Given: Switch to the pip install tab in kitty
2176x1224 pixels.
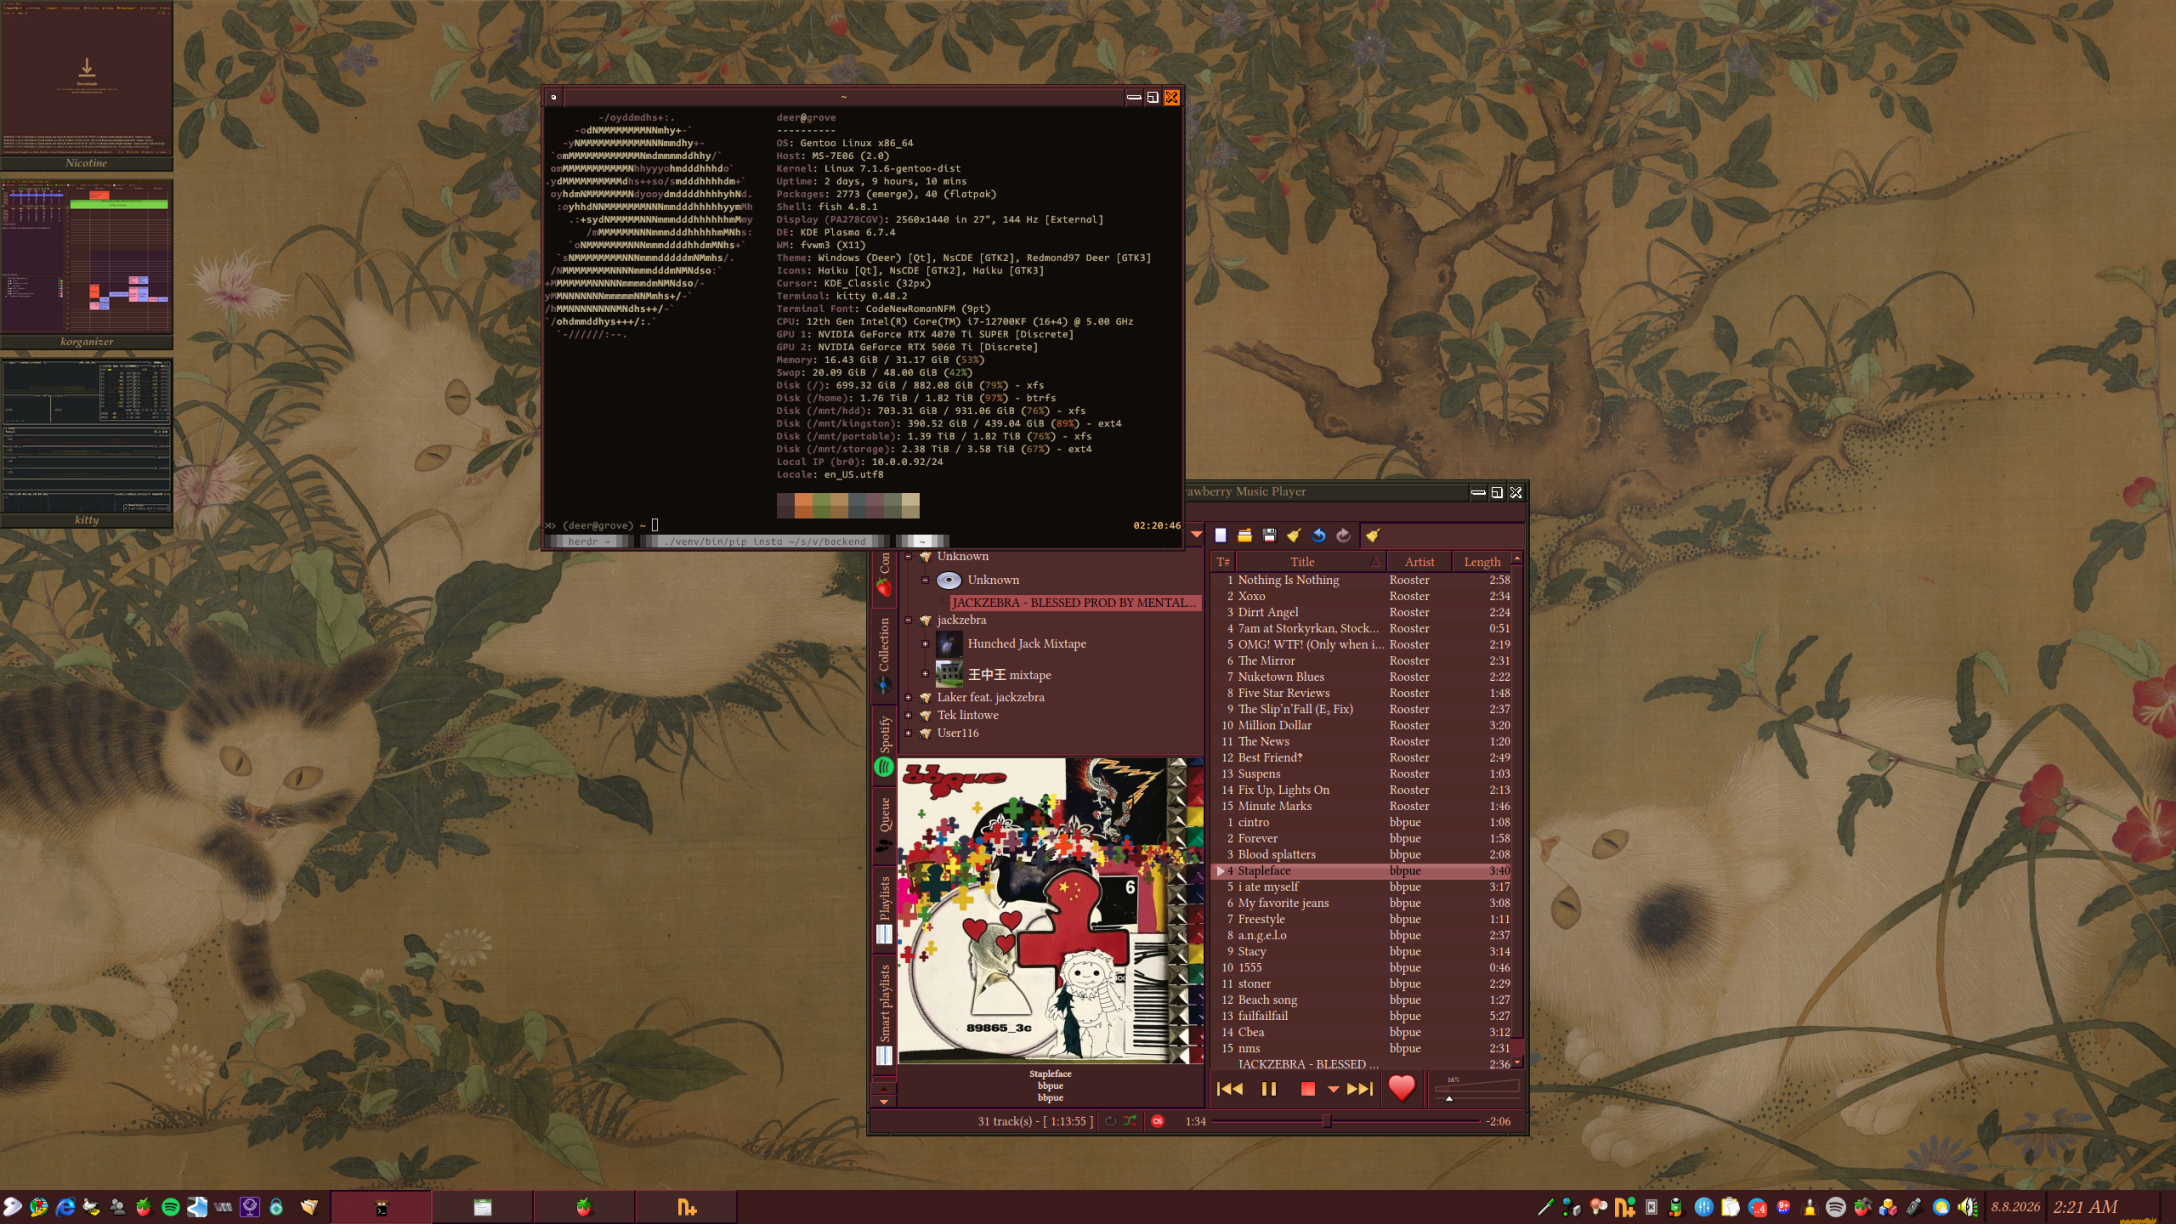Looking at the screenshot, I should click(766, 541).
